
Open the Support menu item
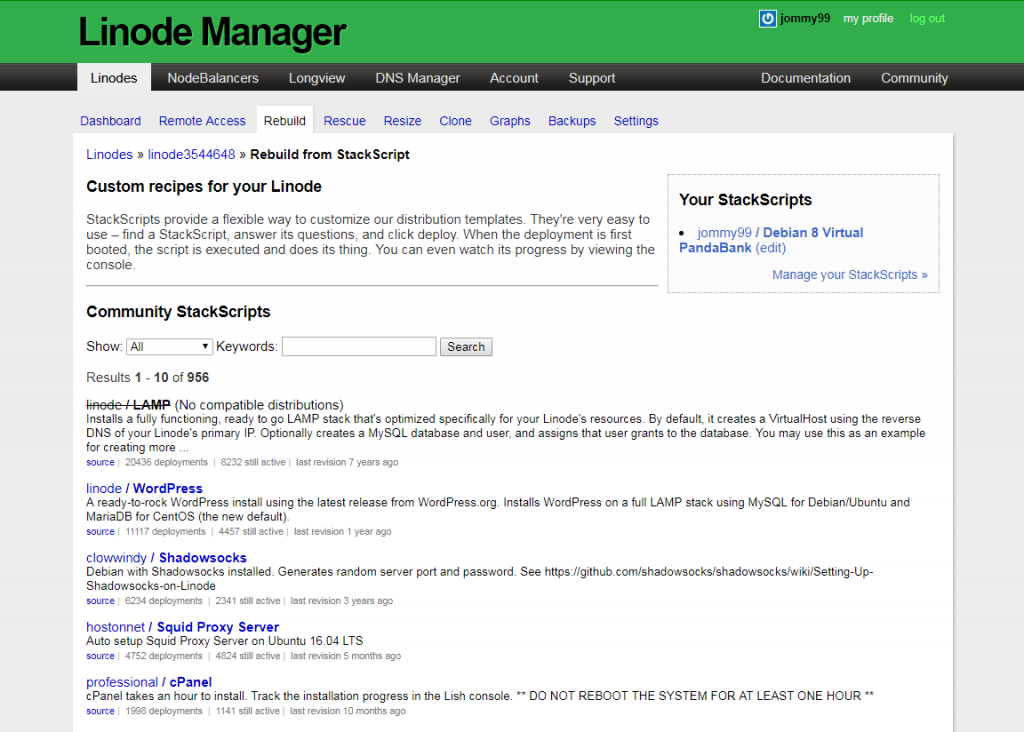pos(592,78)
